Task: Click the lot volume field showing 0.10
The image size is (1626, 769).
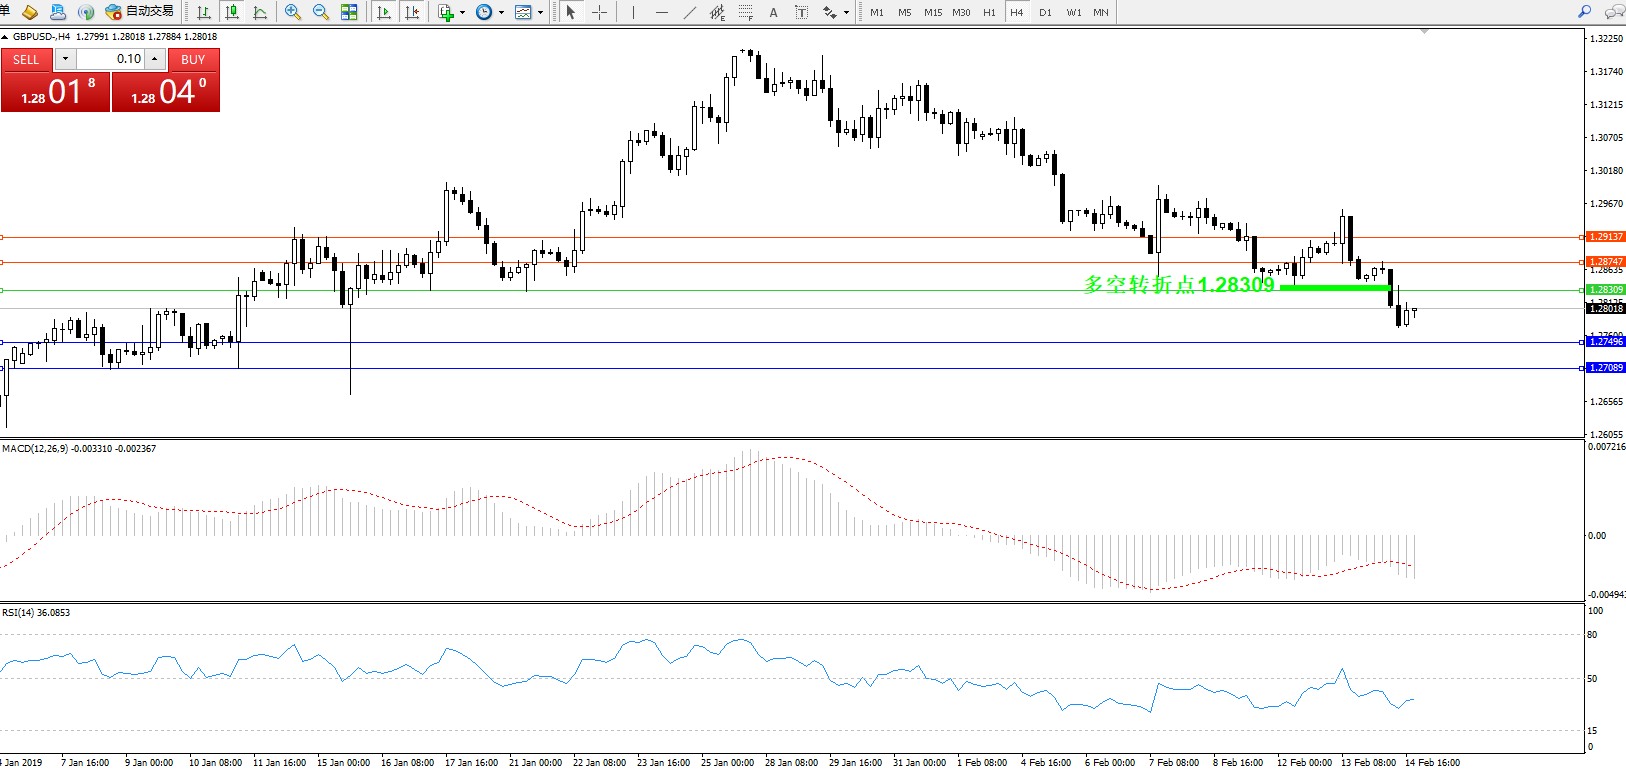Action: pos(110,59)
